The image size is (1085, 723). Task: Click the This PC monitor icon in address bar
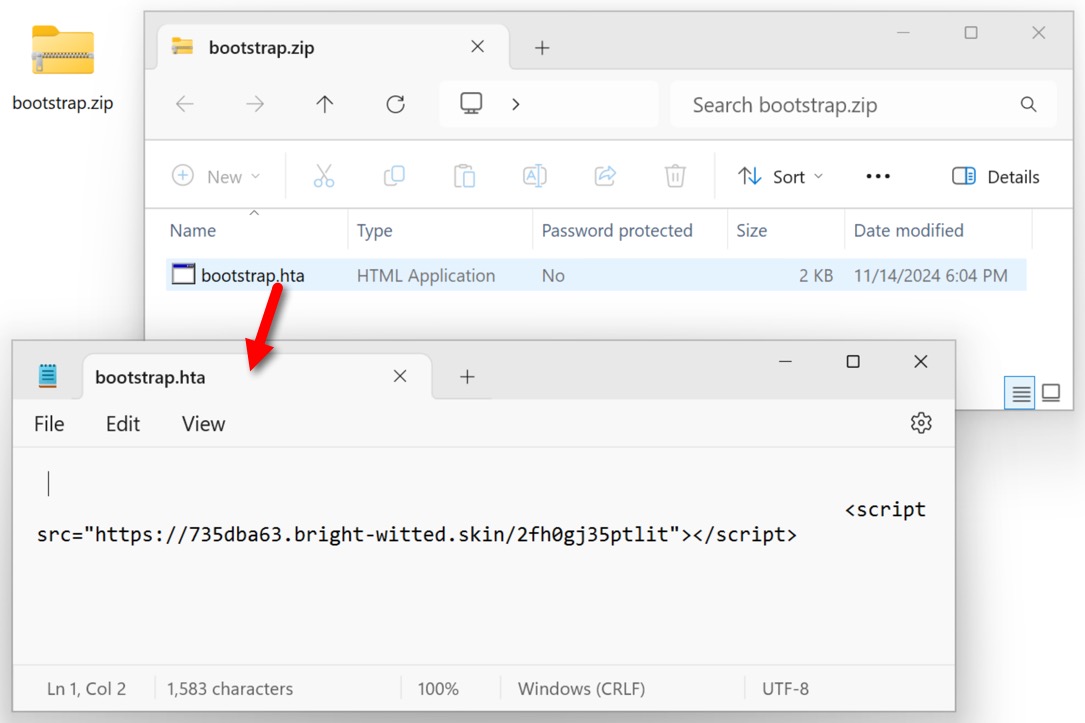(x=471, y=104)
